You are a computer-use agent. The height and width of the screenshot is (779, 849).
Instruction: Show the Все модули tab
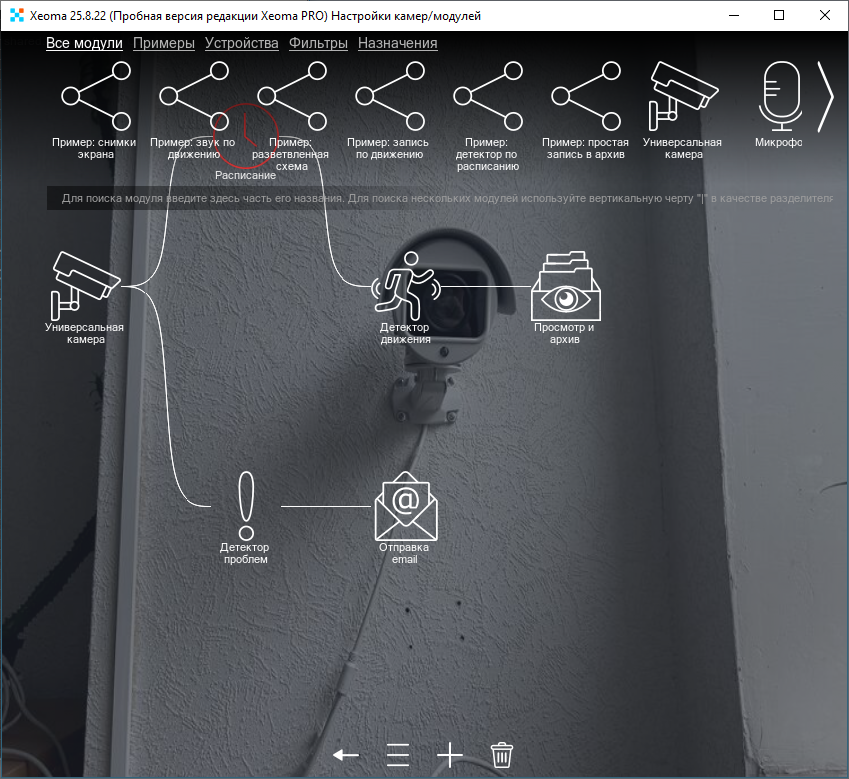coord(84,43)
